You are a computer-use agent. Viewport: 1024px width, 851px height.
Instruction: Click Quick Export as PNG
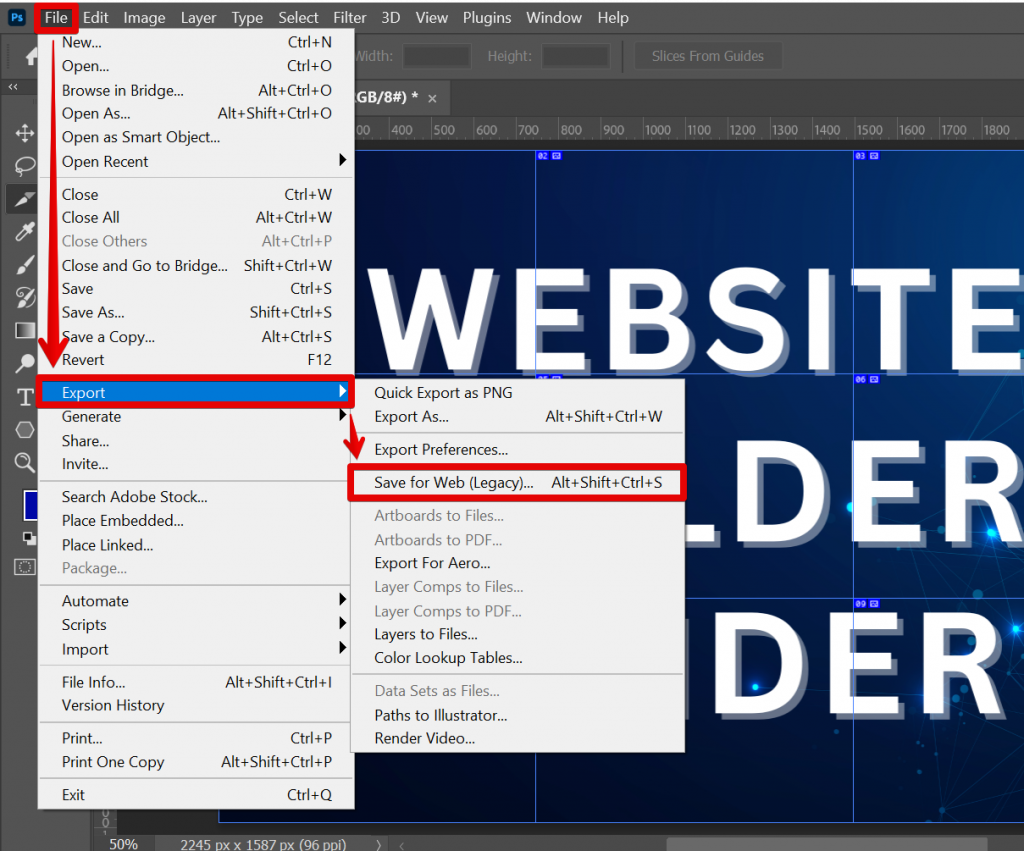tap(444, 393)
